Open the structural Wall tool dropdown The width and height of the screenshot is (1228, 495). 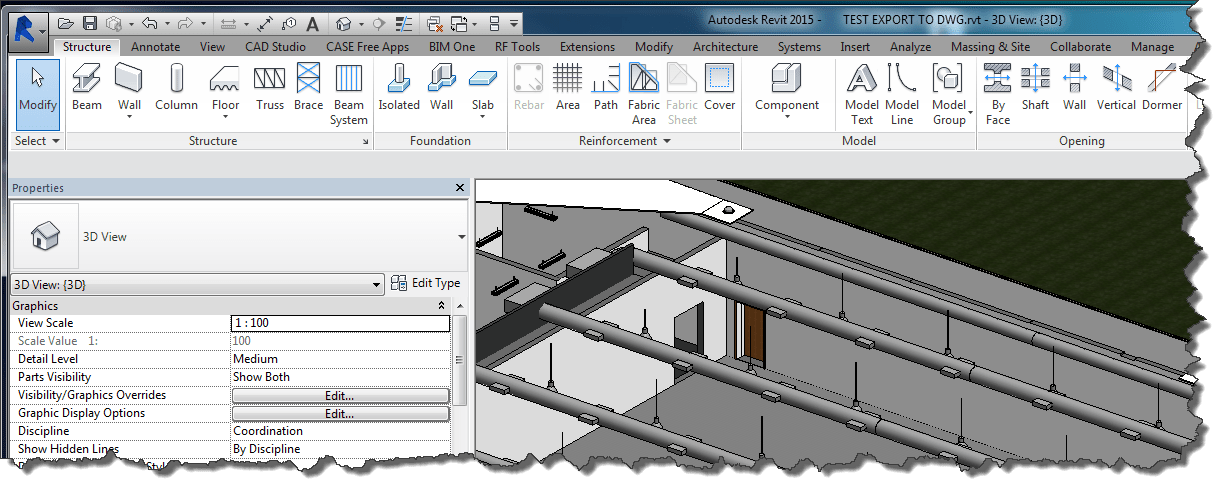click(130, 117)
